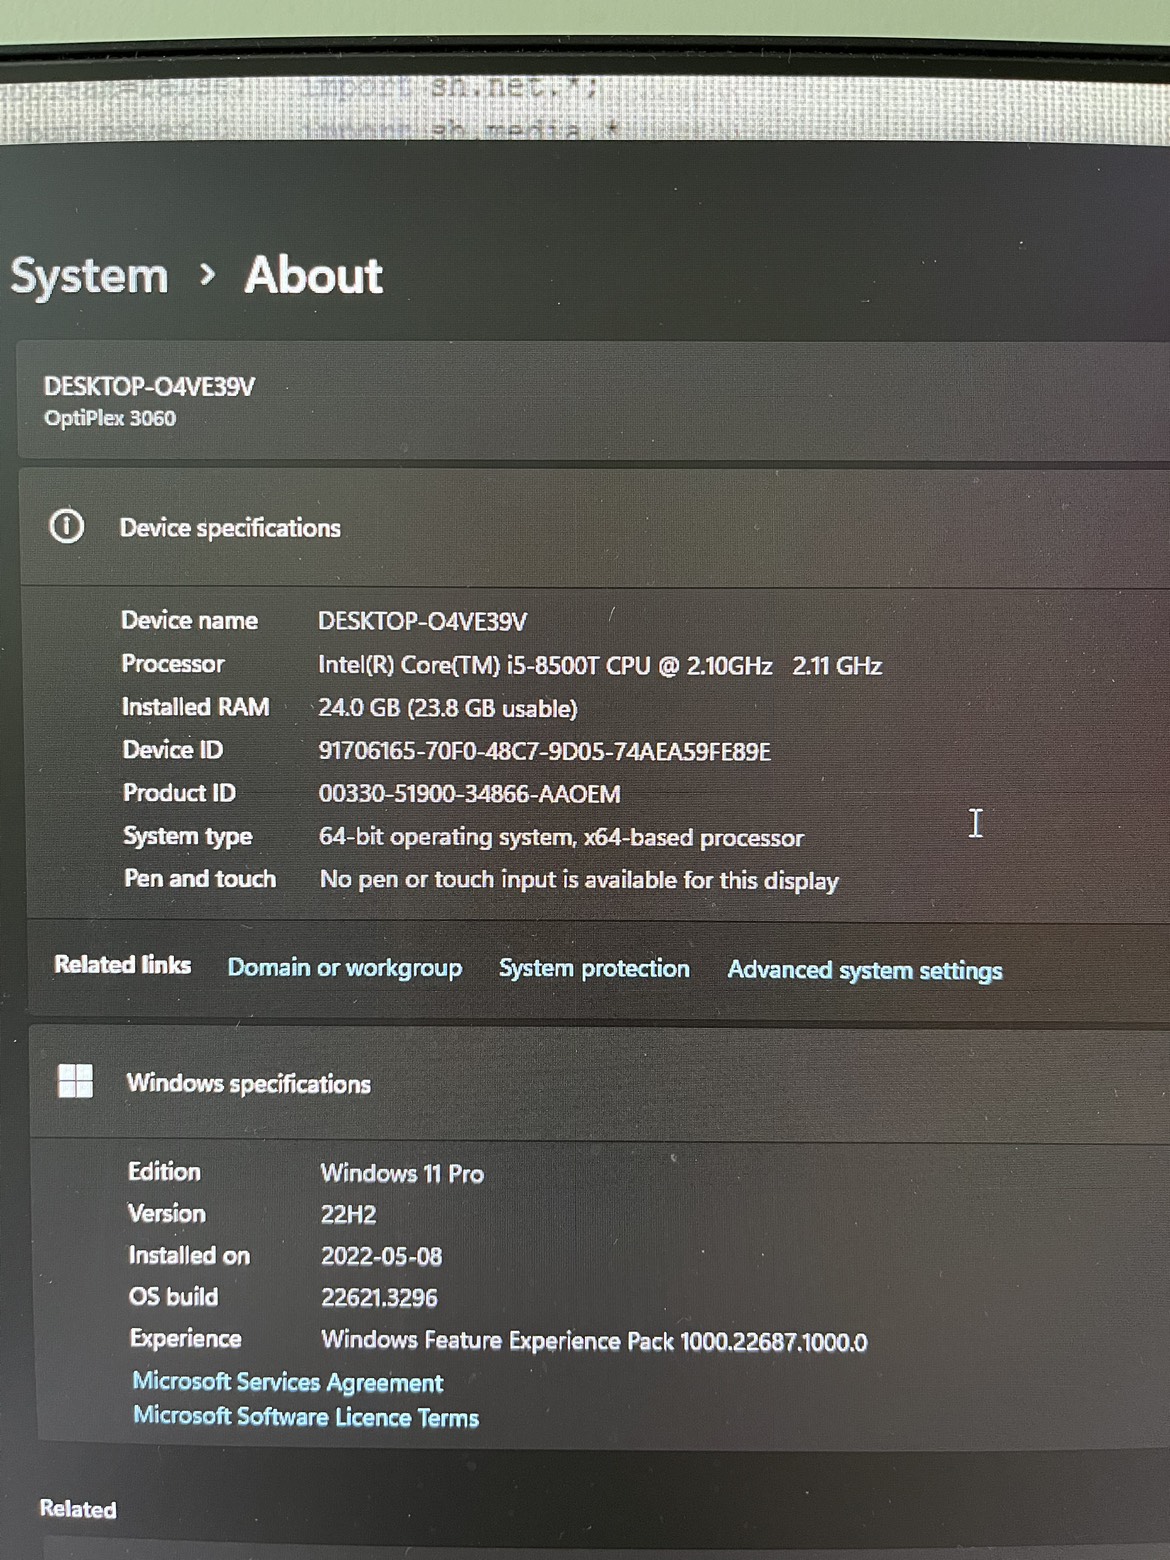The height and width of the screenshot is (1560, 1170).
Task: Click the Installed RAM label
Action: (x=196, y=707)
